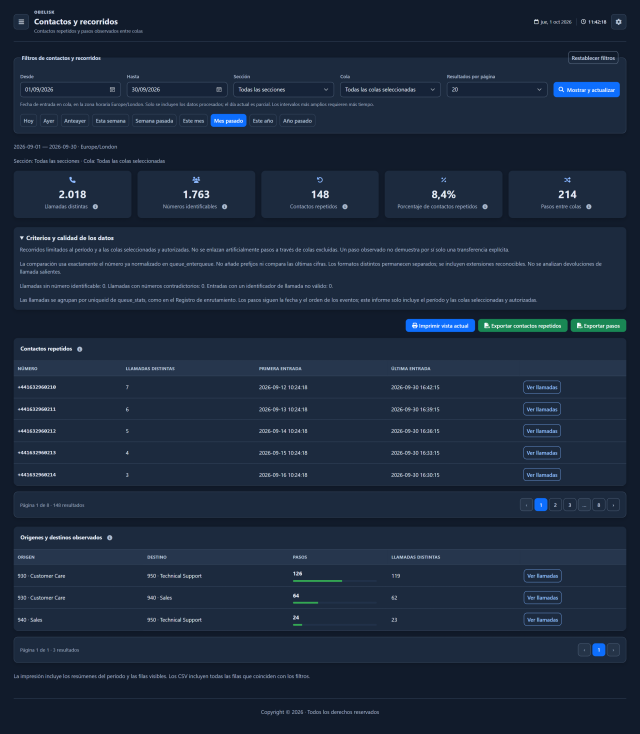
Task: Click calendar icon in Hasta field
Action: pos(219,89)
